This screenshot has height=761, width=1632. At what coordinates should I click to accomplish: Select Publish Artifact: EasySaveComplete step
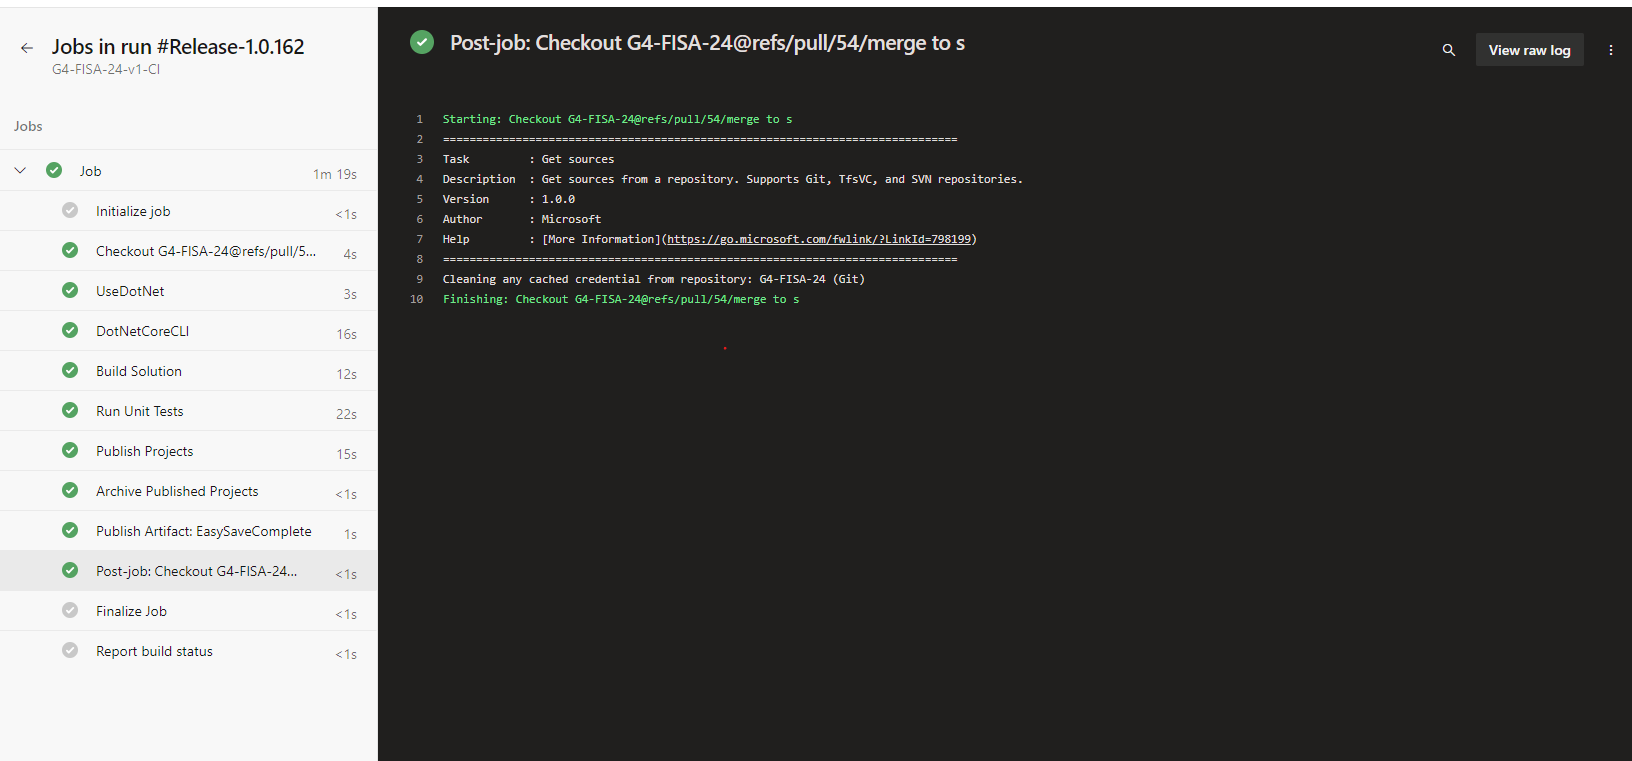[x=204, y=531]
